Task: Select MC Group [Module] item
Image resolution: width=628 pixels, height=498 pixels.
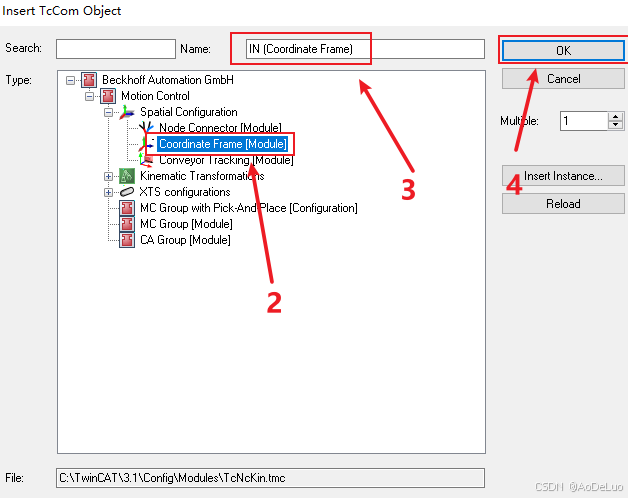Action: coord(186,224)
